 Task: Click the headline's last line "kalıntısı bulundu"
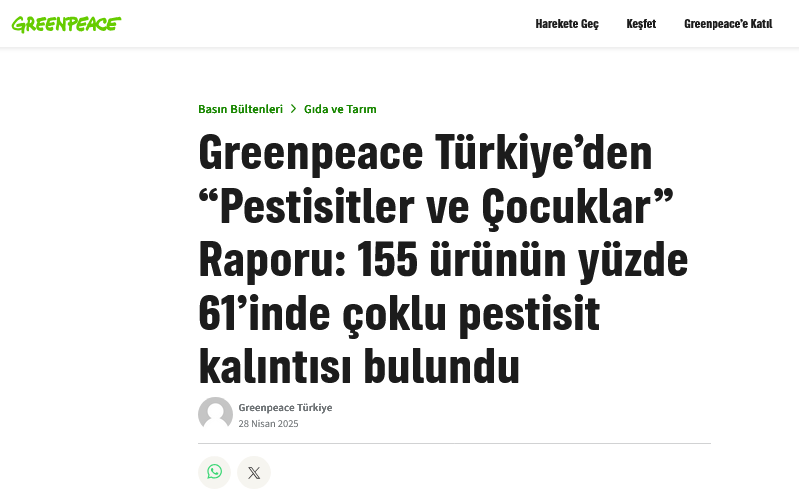(x=359, y=367)
